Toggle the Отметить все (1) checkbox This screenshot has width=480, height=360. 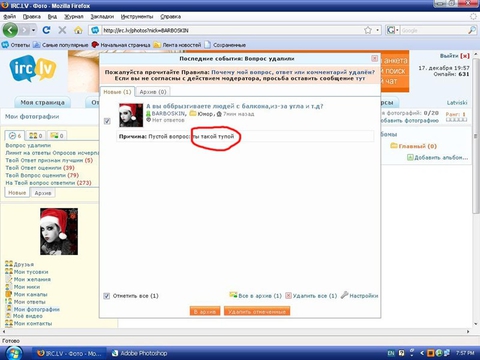tap(107, 296)
